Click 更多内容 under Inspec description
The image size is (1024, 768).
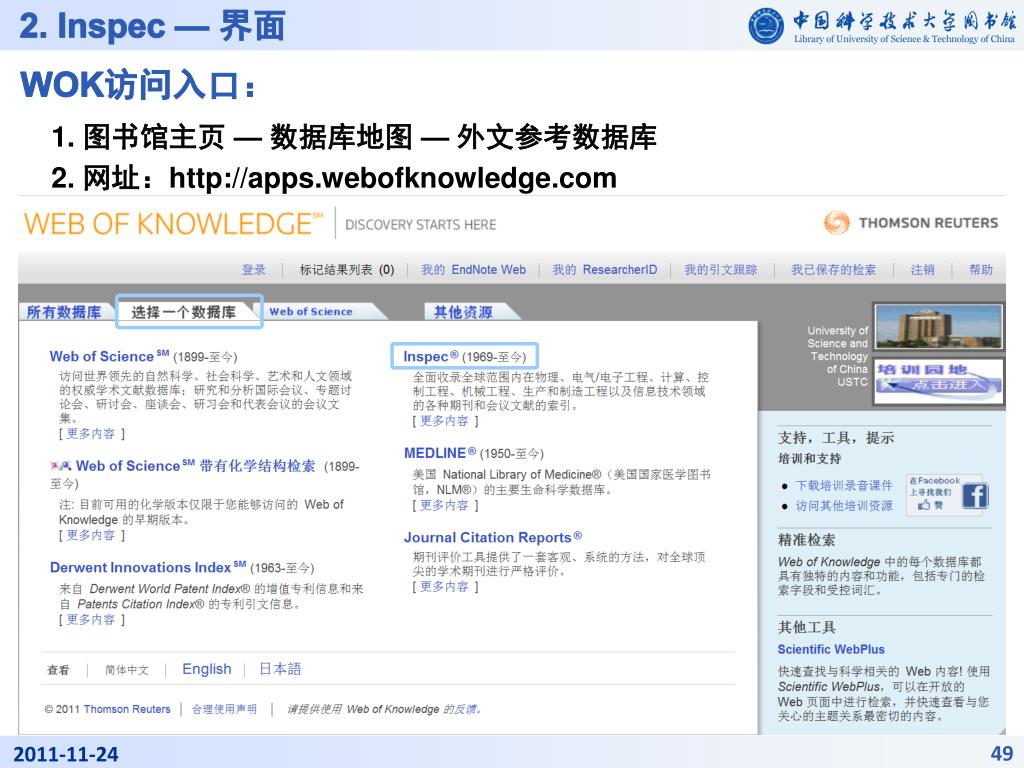click(x=444, y=421)
